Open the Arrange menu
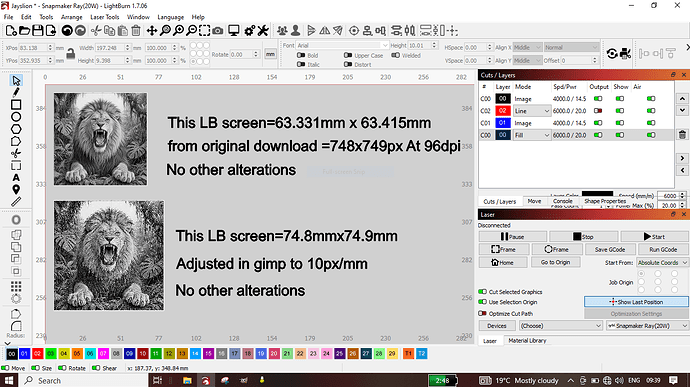690x387 pixels. (72, 17)
